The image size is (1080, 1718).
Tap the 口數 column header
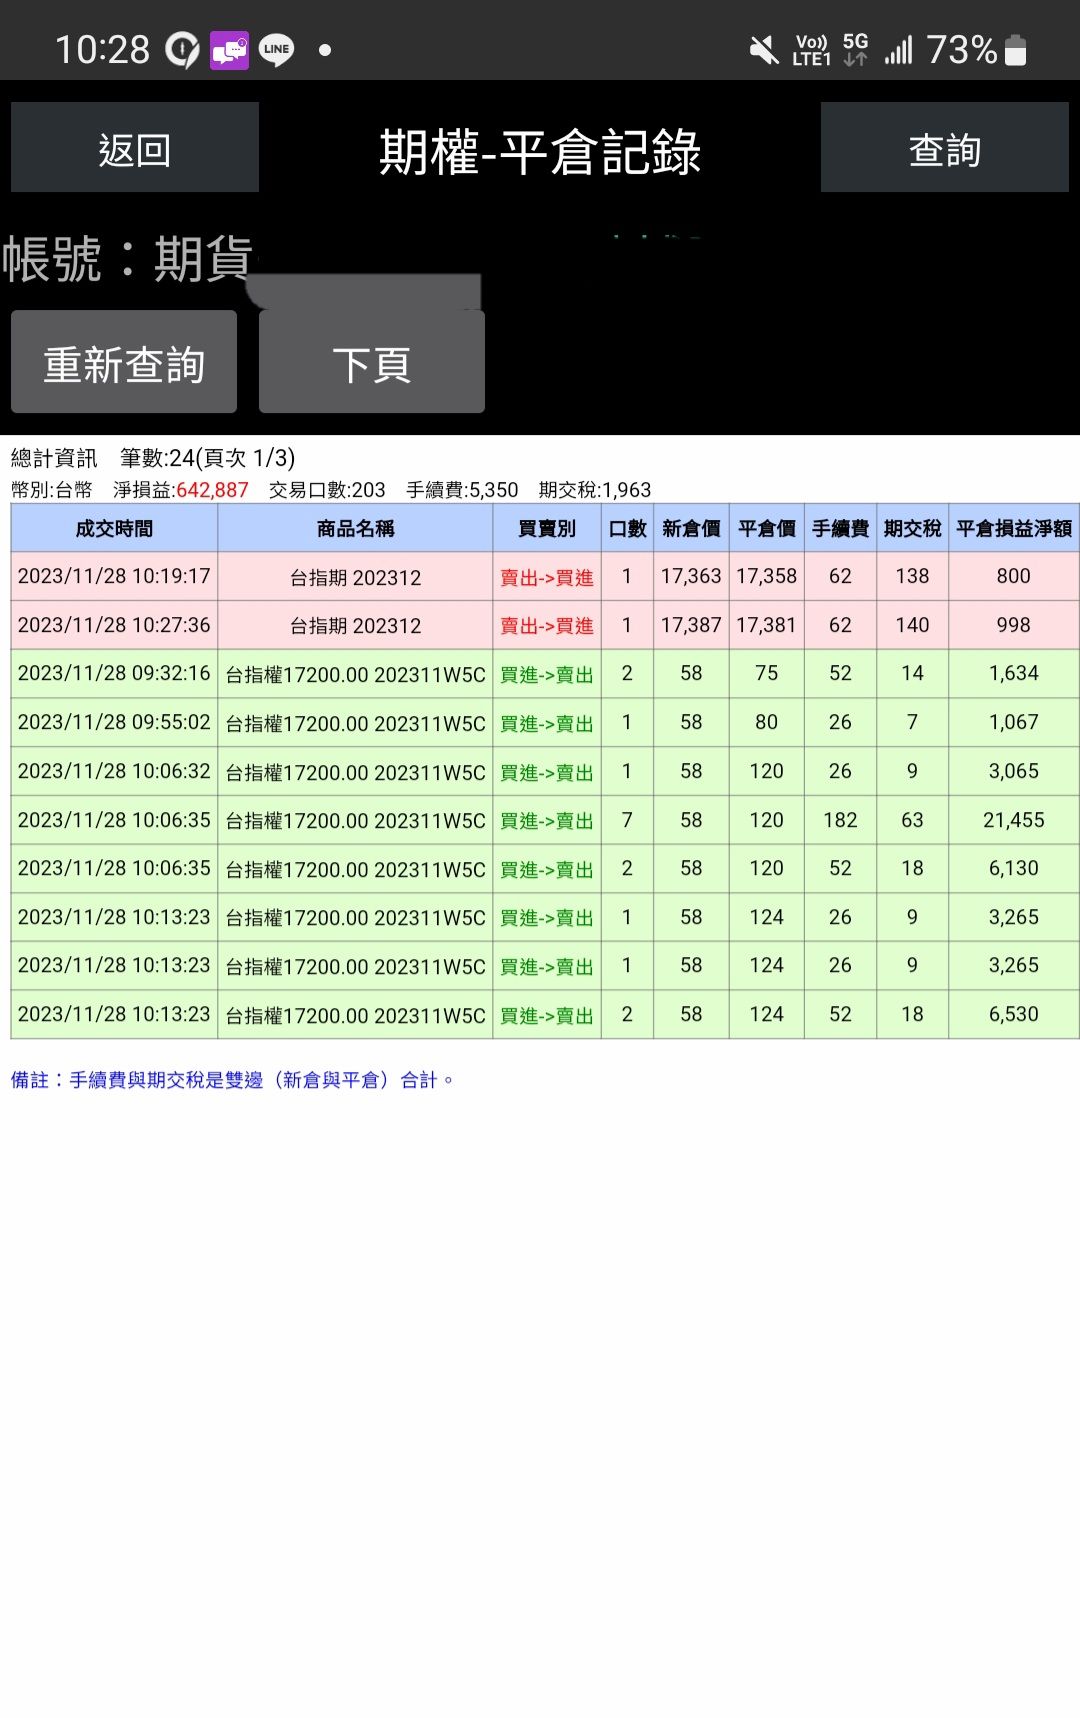point(627,528)
